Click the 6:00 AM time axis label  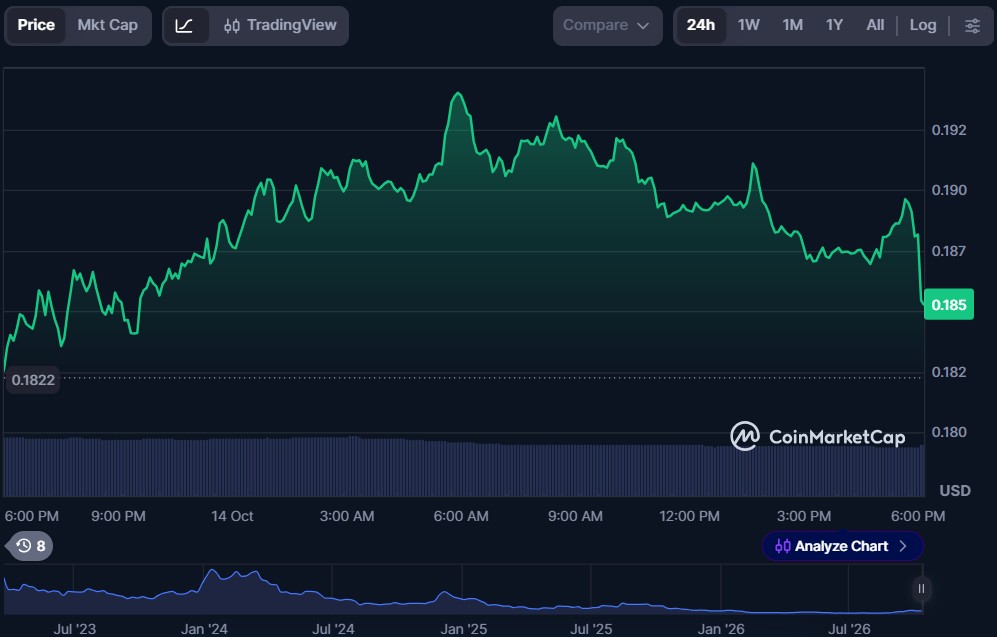(461, 516)
